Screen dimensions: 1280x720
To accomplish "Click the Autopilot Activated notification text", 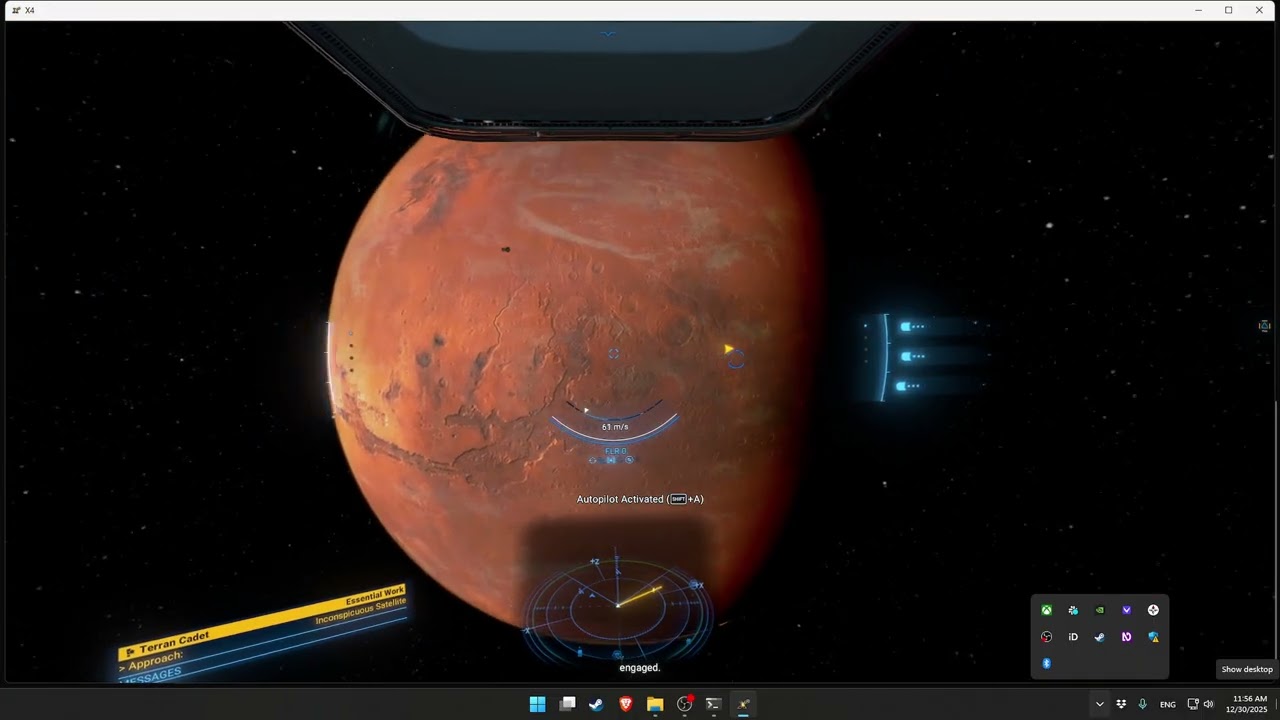I will click(x=640, y=499).
